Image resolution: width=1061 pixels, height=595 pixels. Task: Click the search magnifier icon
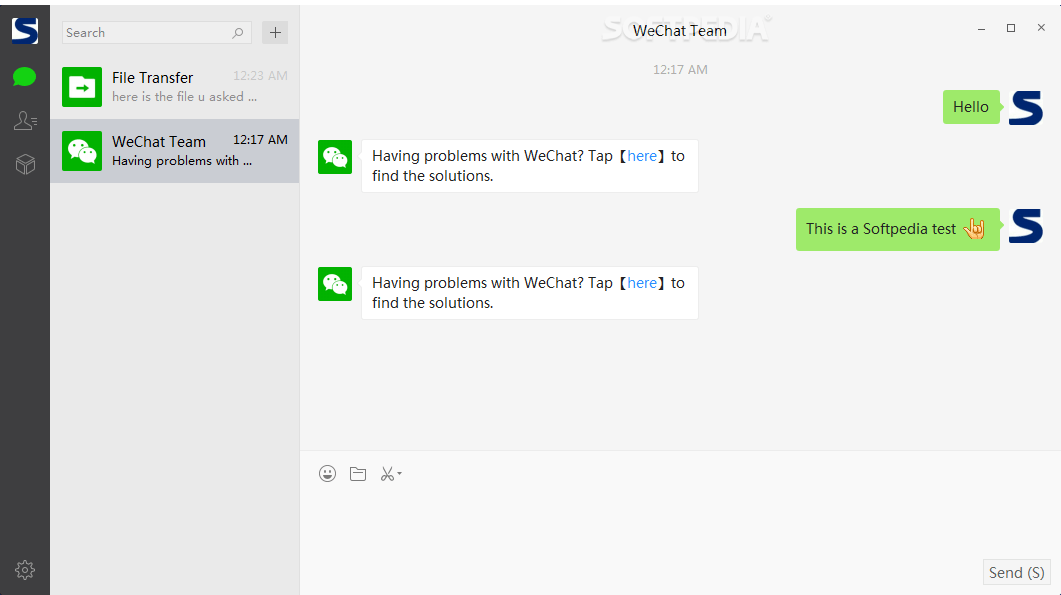click(238, 32)
